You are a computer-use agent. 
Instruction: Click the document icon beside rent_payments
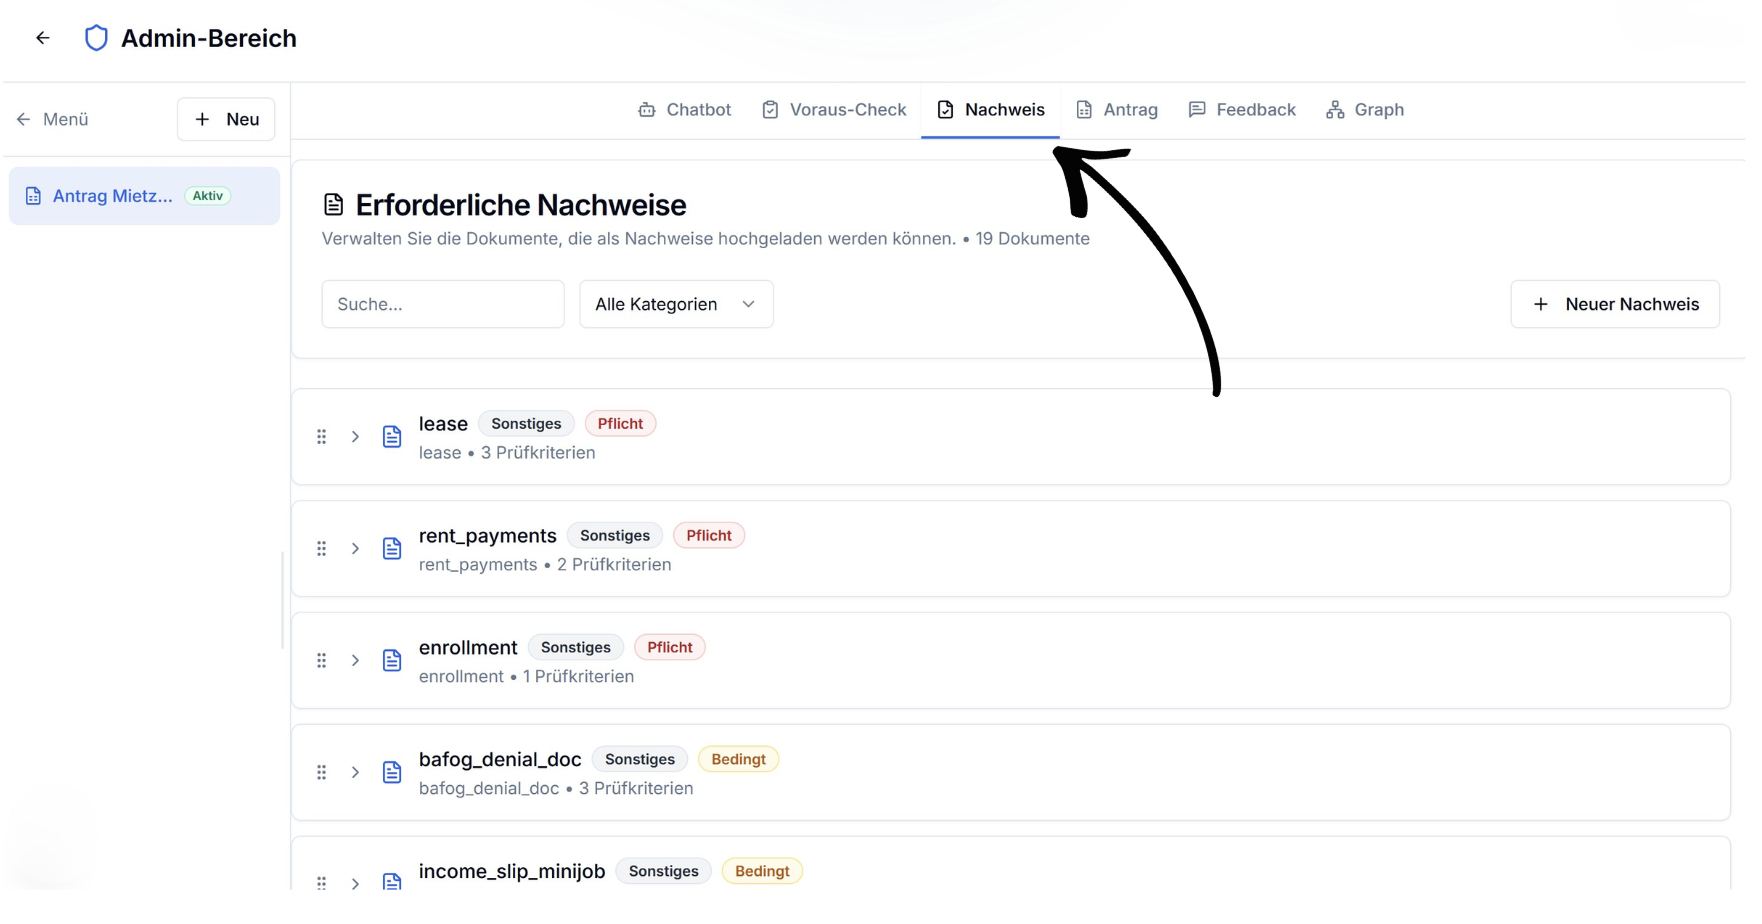tap(392, 549)
